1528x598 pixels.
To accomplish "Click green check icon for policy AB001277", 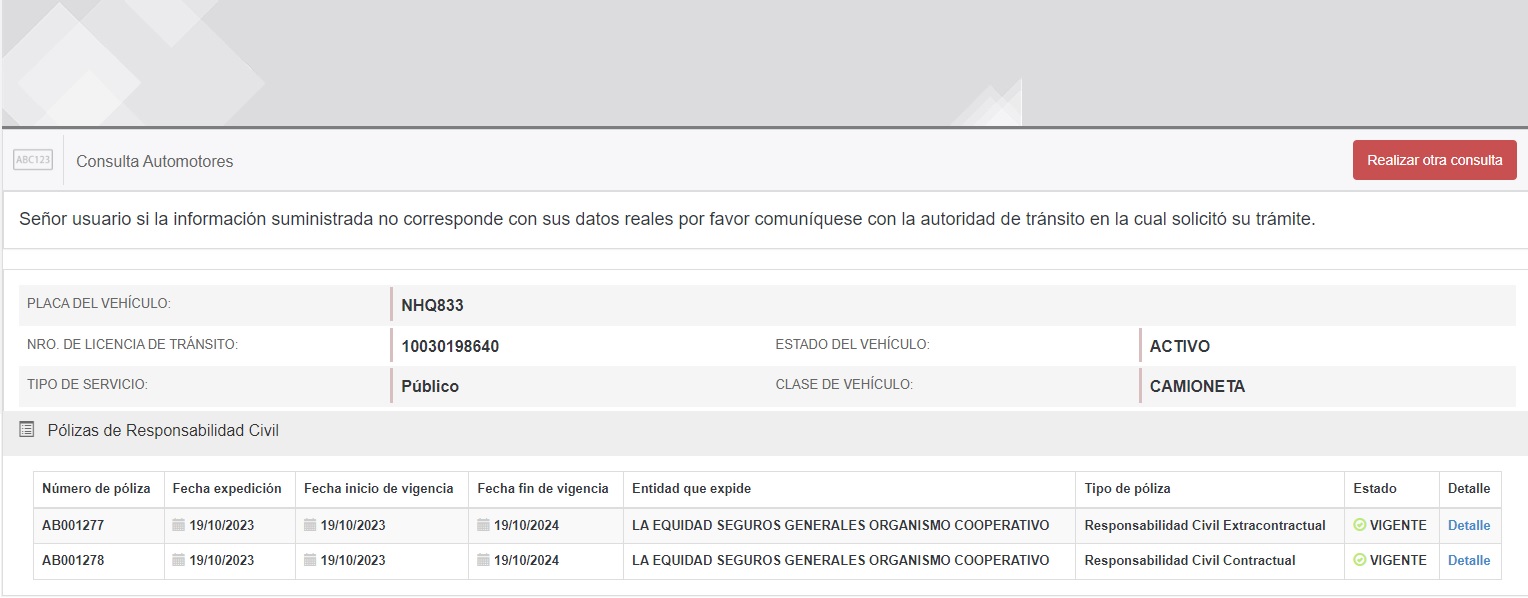I will pos(1359,525).
